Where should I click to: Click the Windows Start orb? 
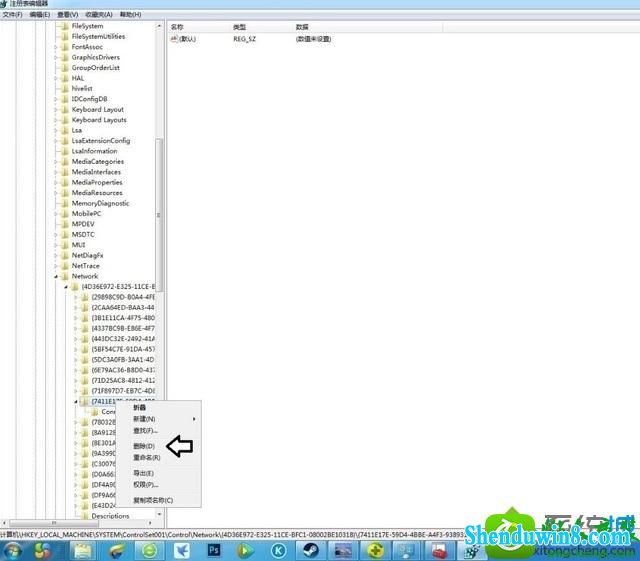click(13, 551)
